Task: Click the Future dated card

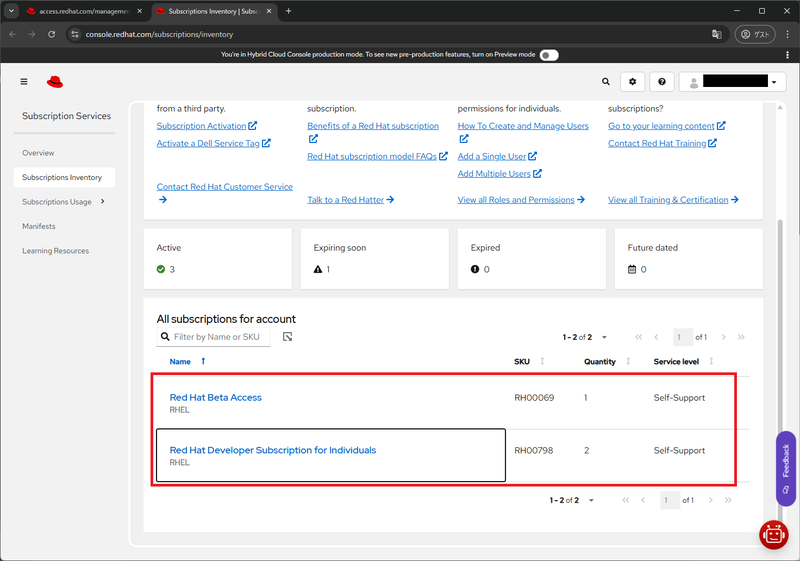Action: 688,259
